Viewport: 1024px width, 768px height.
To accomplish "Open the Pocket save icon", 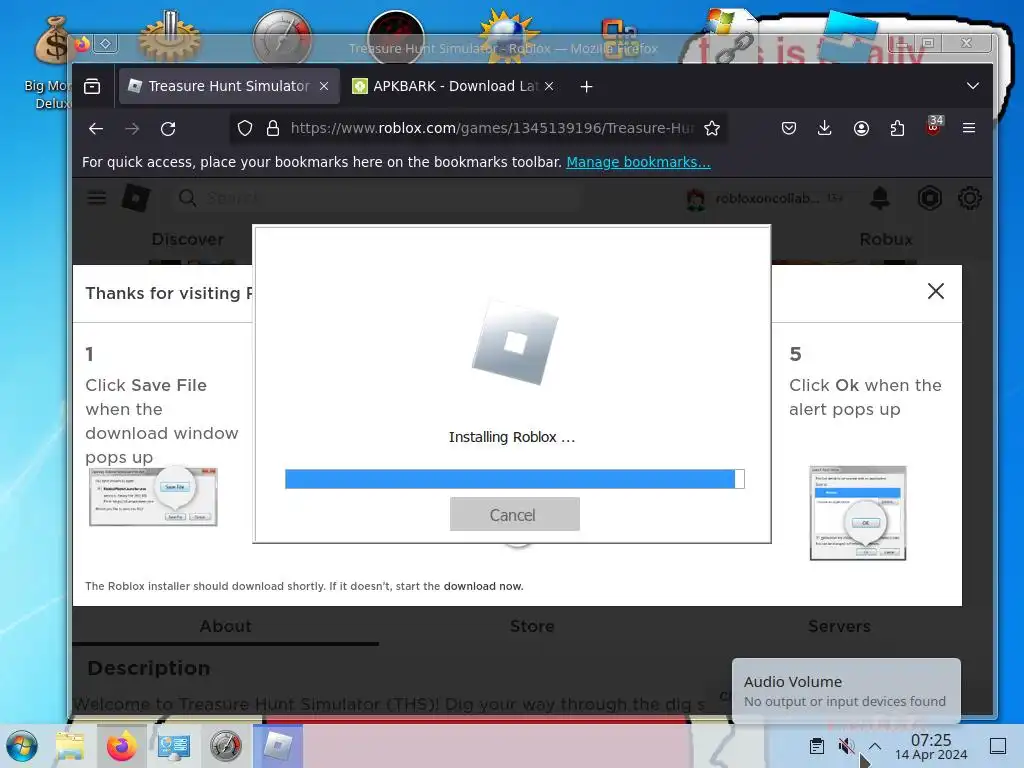I will click(789, 129).
